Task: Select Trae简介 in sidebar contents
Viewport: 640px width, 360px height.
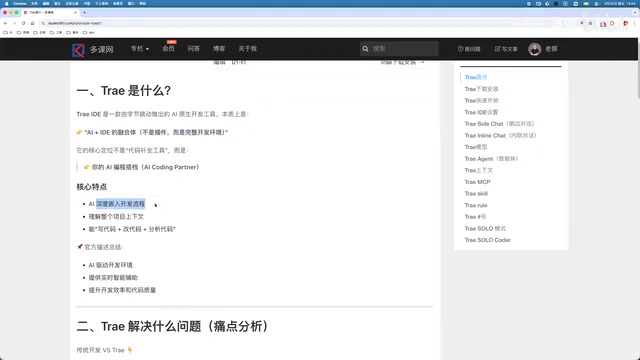Action: pyautogui.click(x=476, y=77)
